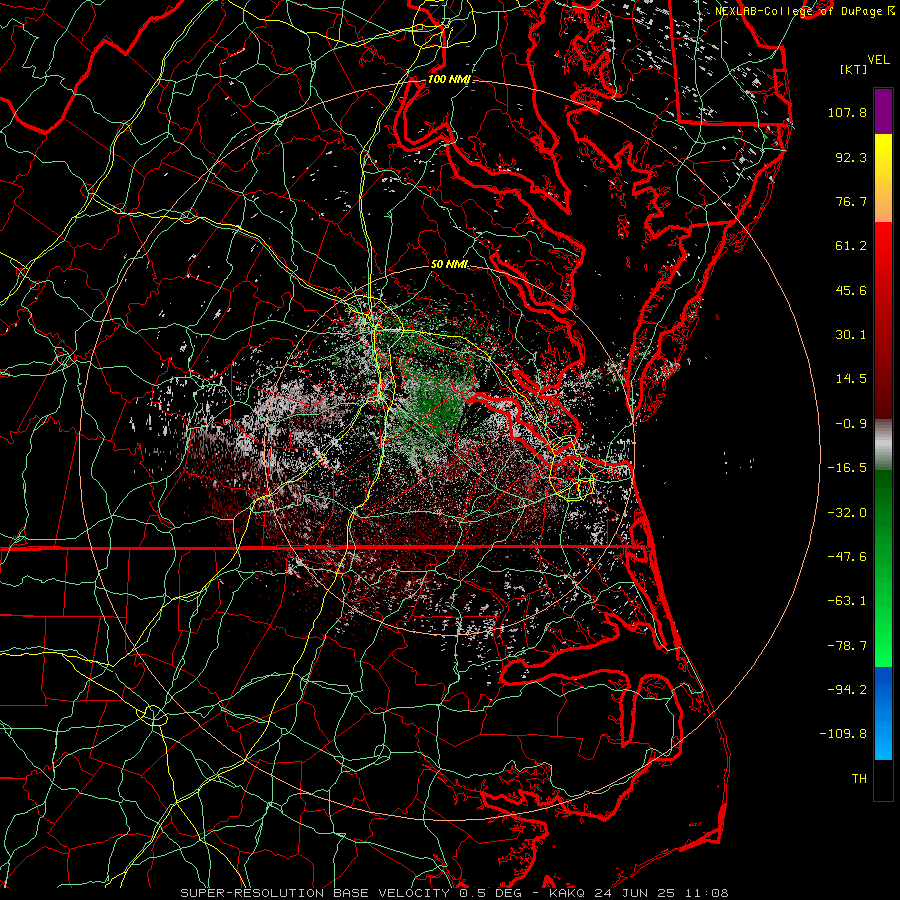Viewport: 900px width, 900px height.
Task: Click the 45.6 legend value
Action: click(851, 290)
